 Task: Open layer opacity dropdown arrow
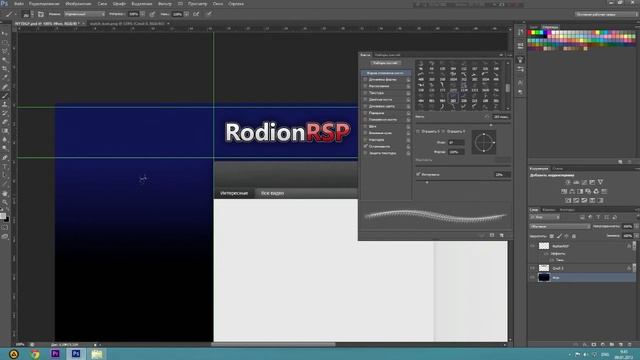[x=636, y=226]
